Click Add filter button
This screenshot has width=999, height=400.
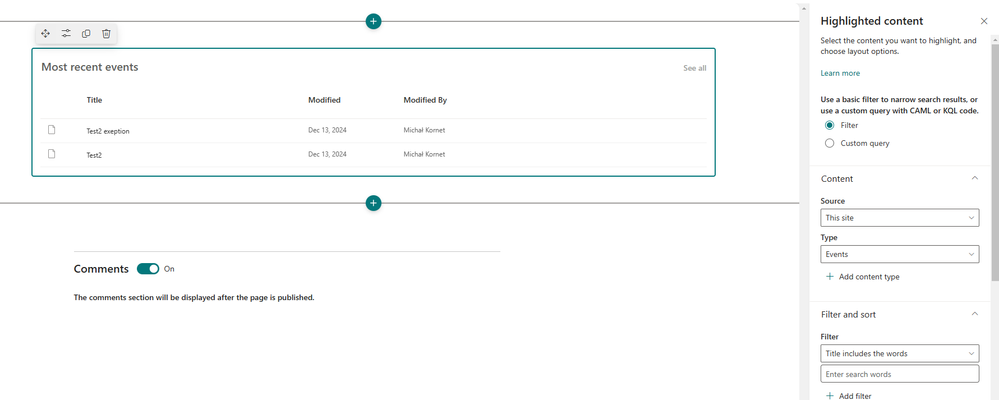point(849,396)
